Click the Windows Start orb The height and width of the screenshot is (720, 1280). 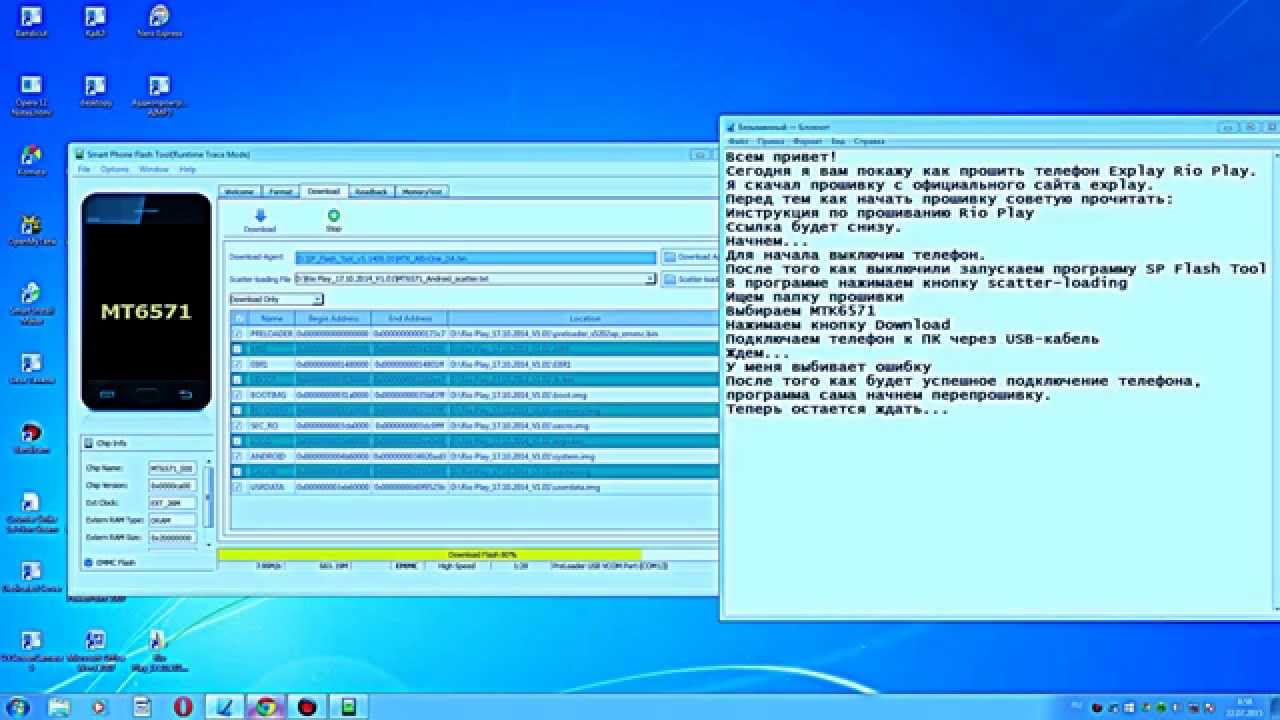[x=20, y=707]
